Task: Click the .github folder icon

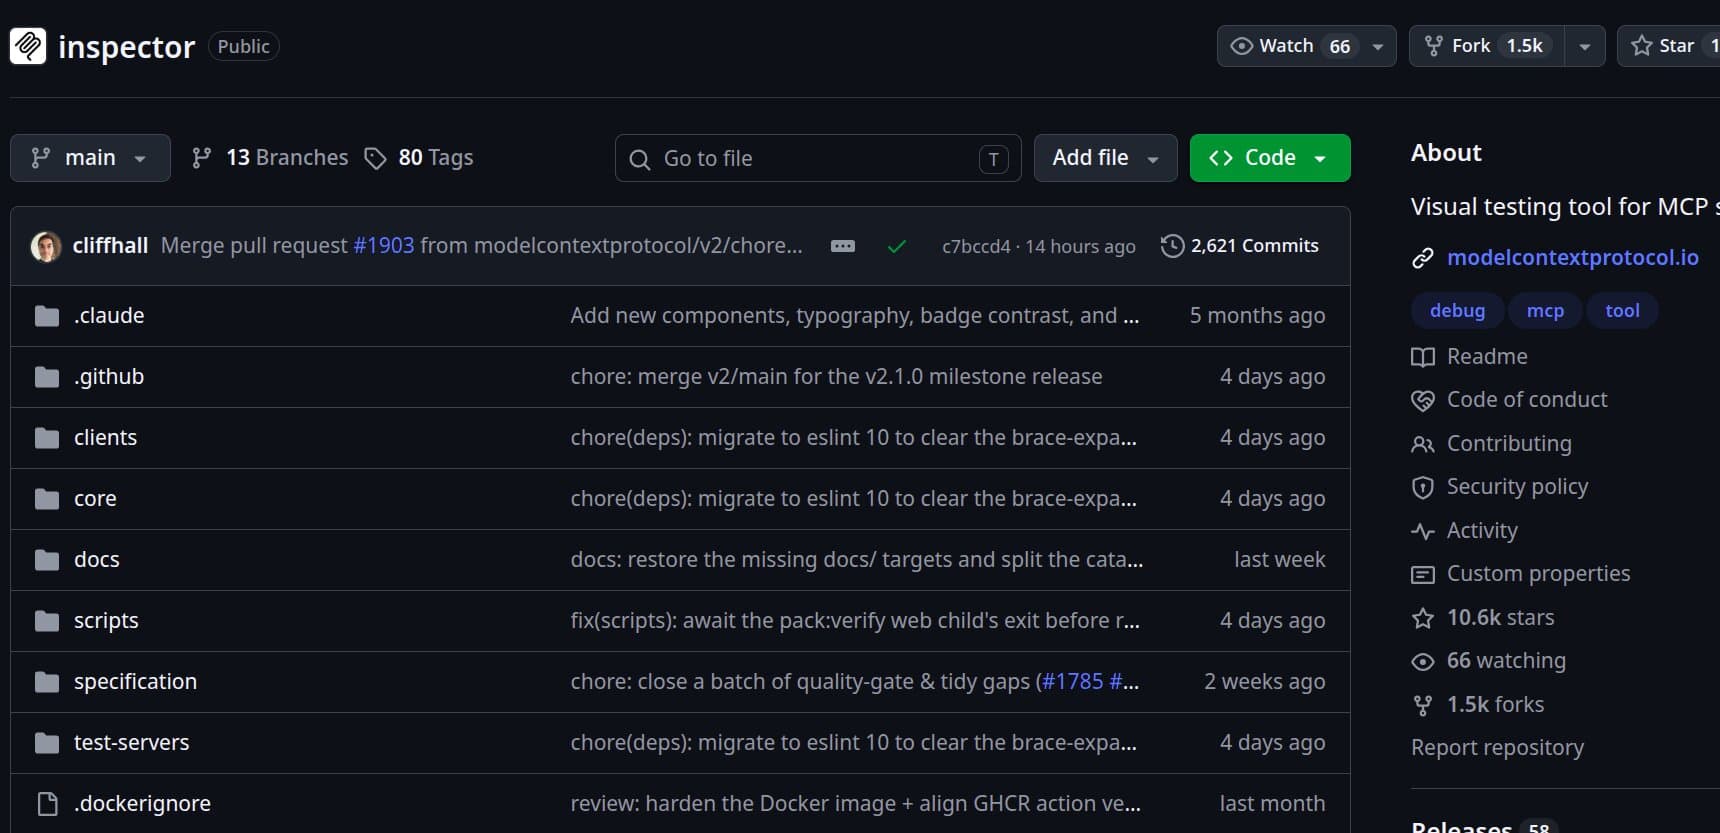Action: tap(47, 377)
